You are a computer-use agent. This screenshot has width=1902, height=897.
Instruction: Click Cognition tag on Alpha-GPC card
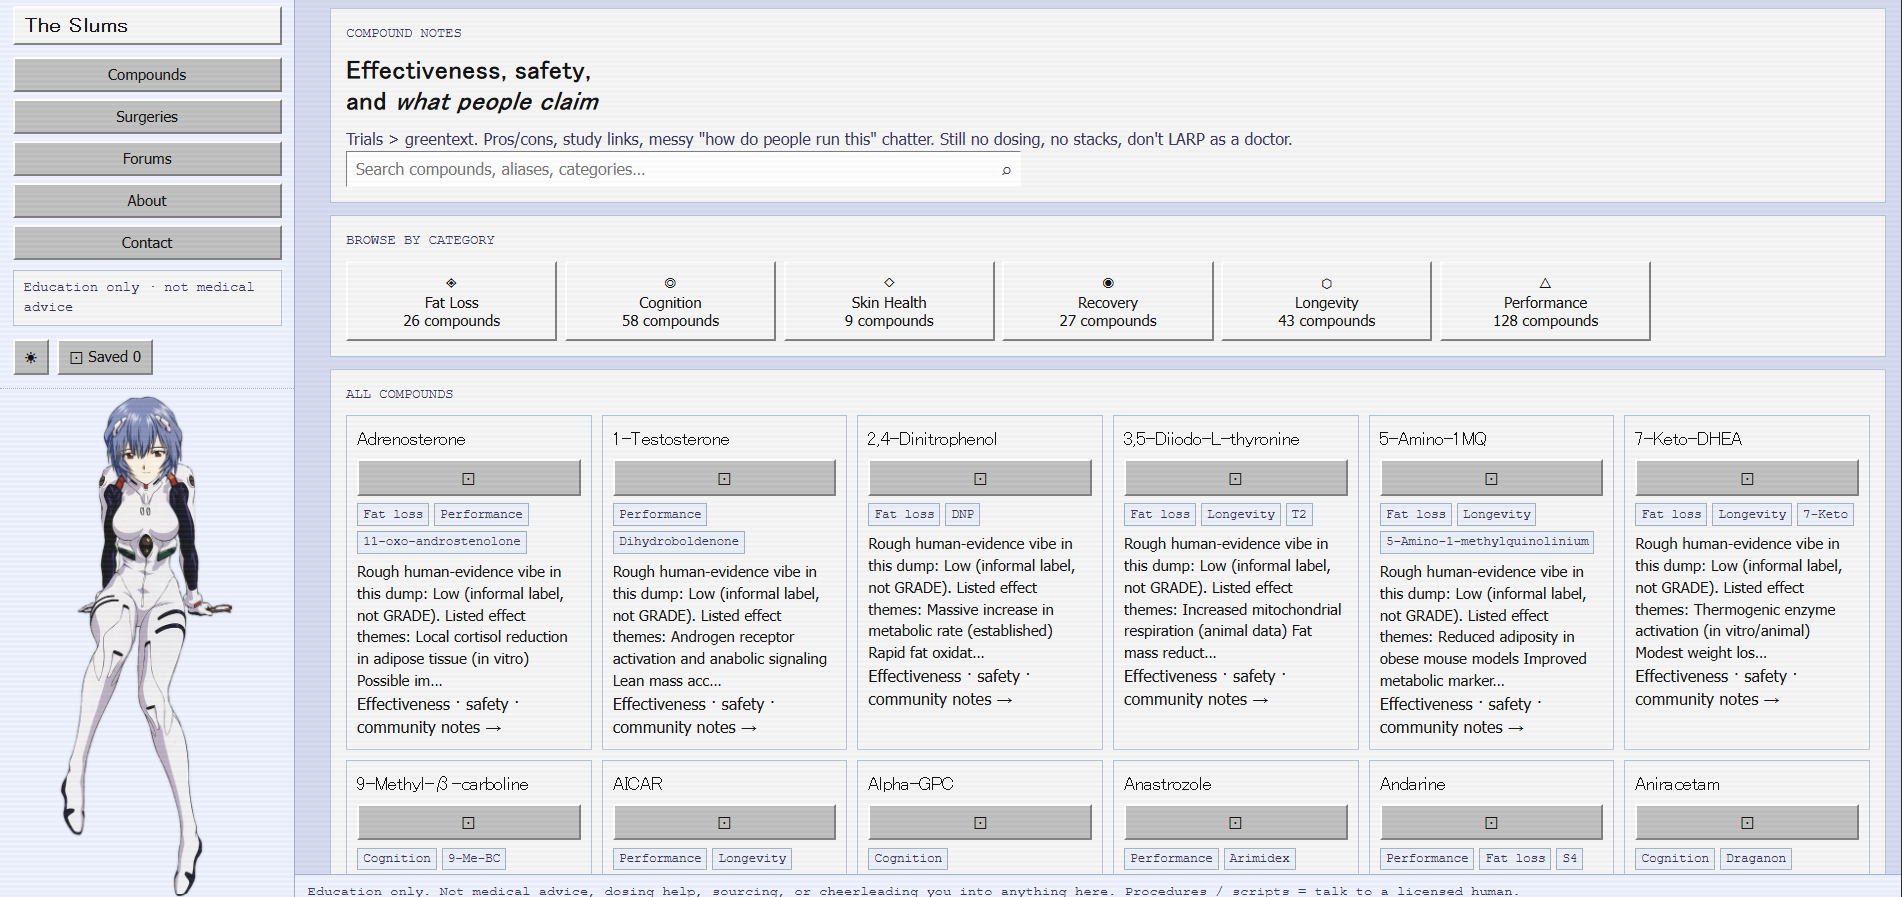point(908,858)
